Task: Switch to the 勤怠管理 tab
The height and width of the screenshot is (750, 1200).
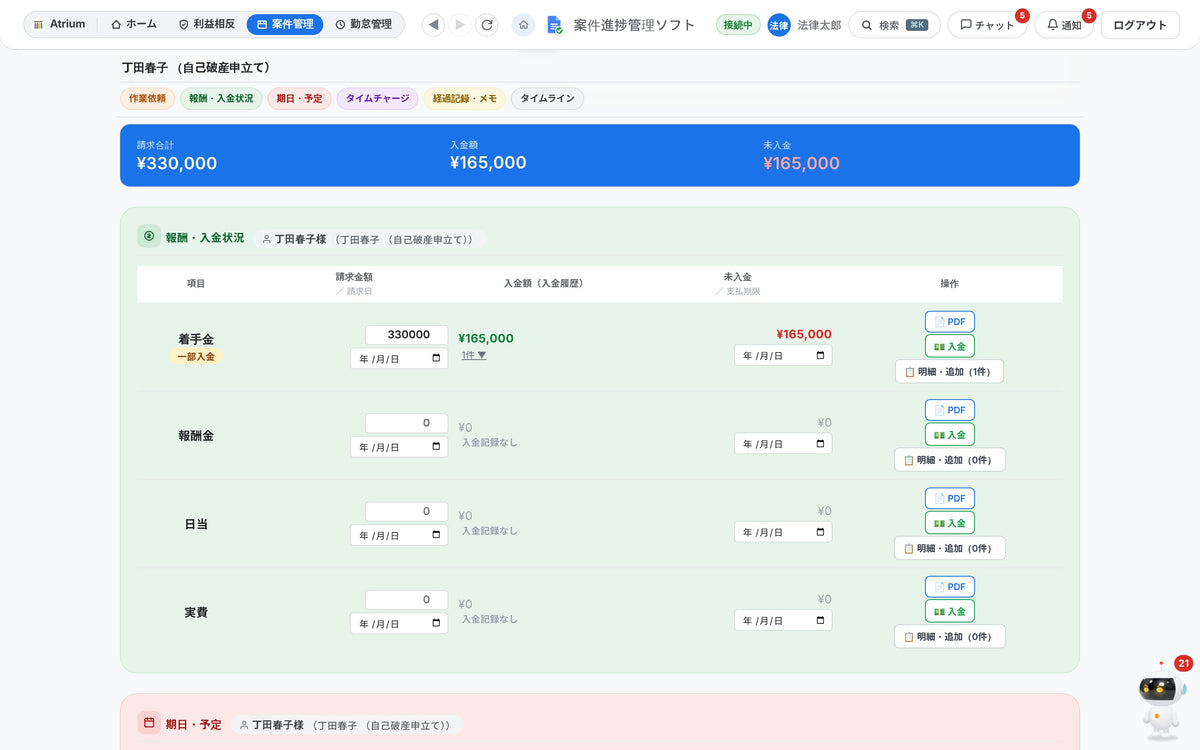Action: (363, 24)
